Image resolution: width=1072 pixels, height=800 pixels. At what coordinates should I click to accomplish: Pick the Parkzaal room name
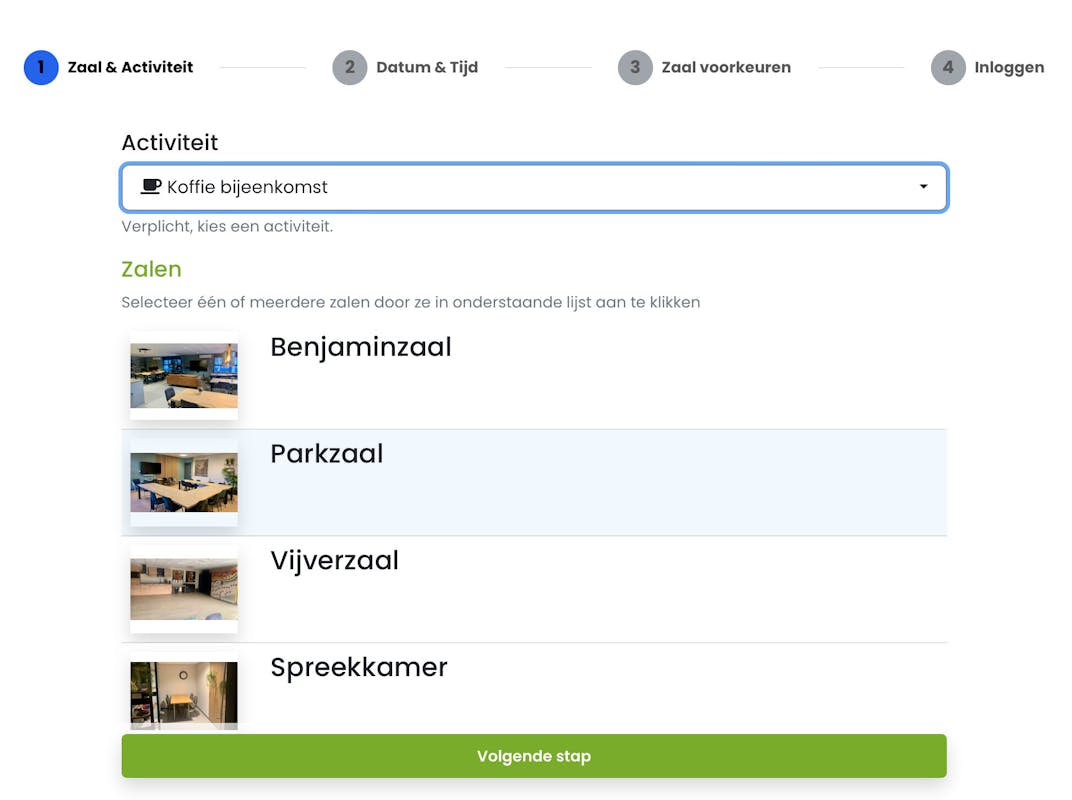tap(327, 454)
